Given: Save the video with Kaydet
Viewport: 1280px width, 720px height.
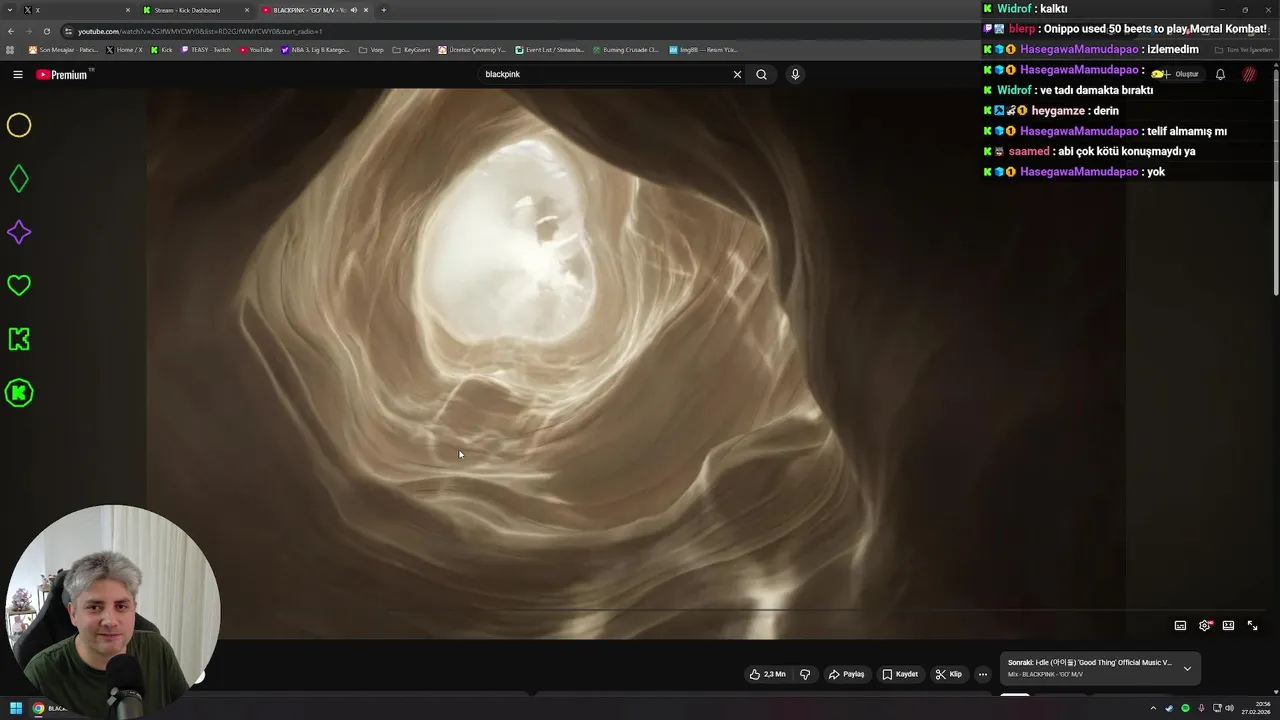Looking at the screenshot, I should [x=899, y=674].
